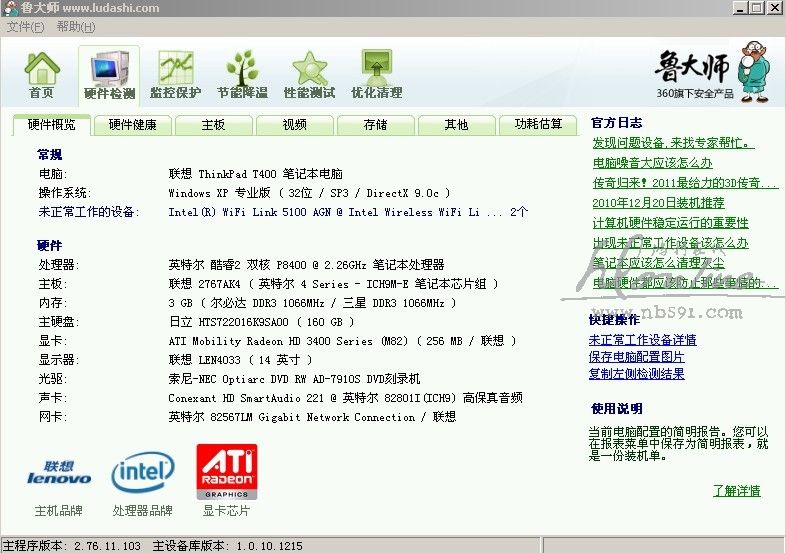The image size is (786, 553).
Task: Open the 帮助(H) menu
Action: pyautogui.click(x=76, y=27)
